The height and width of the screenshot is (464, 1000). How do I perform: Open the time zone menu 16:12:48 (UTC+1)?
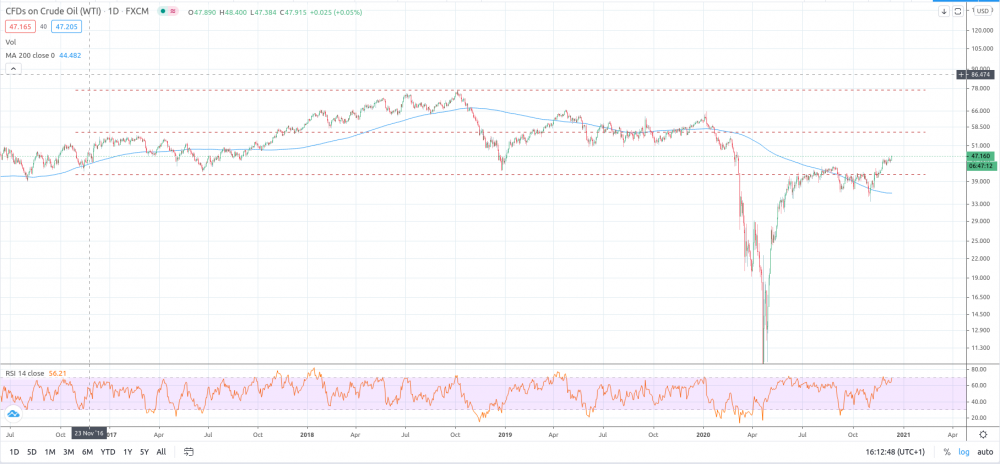[896, 452]
